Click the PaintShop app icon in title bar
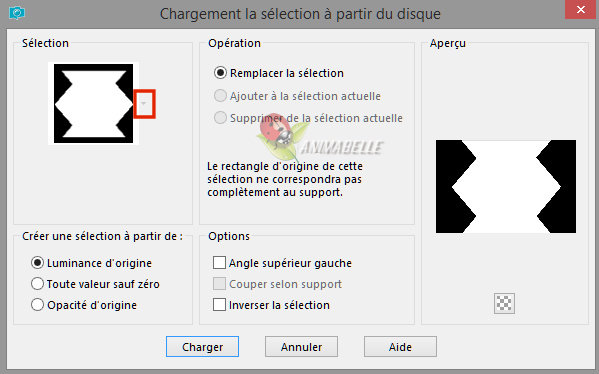This screenshot has height=374, width=599. click(x=17, y=13)
